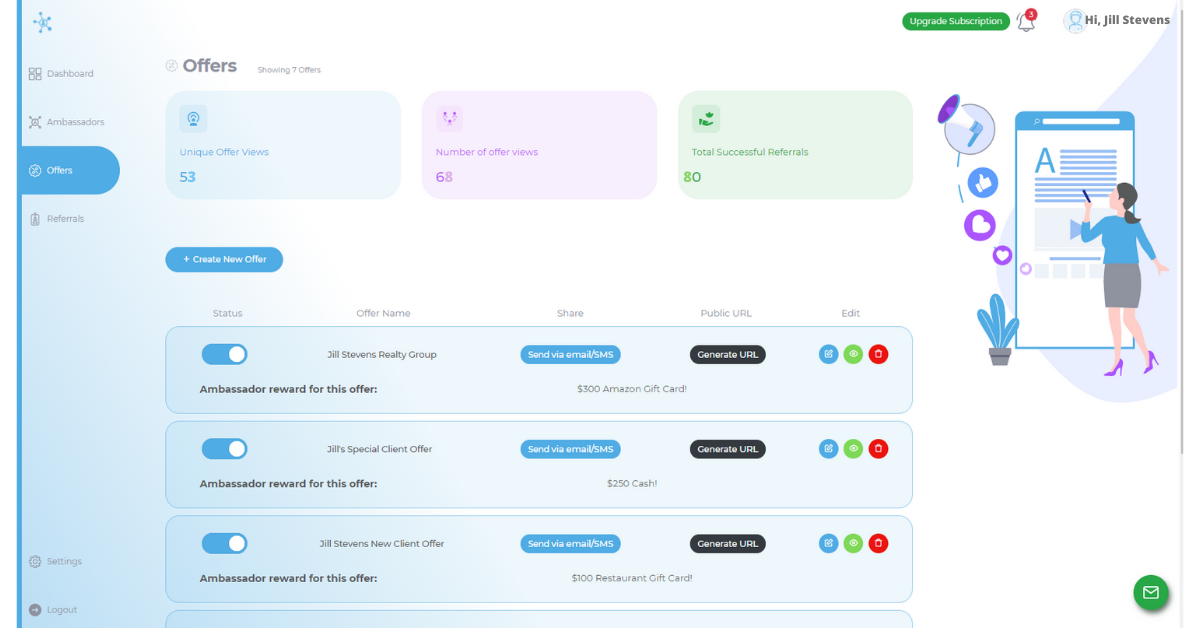Click Jill Stevens user avatar icon

coord(1075,21)
